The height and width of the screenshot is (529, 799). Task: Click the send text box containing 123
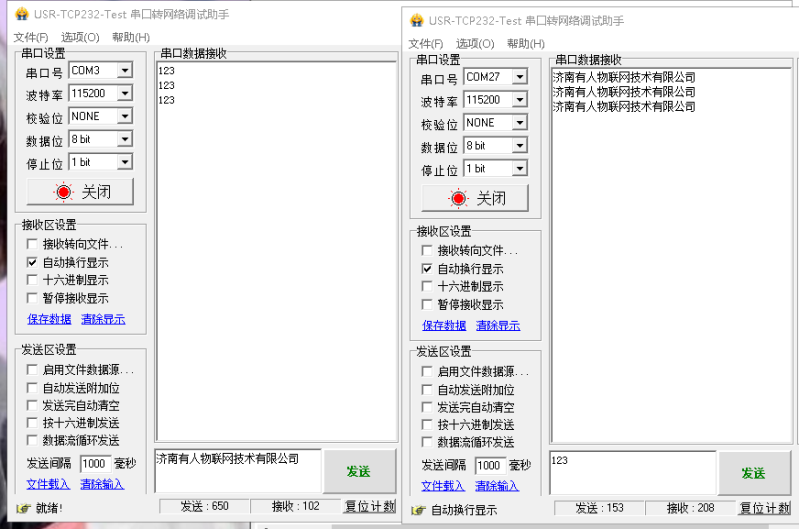tap(632, 471)
